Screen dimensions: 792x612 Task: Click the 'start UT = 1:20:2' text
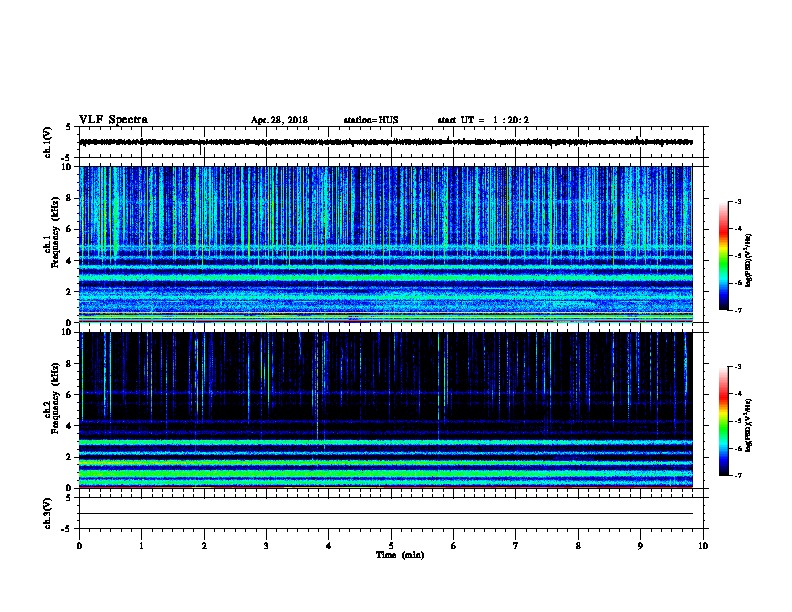point(483,120)
